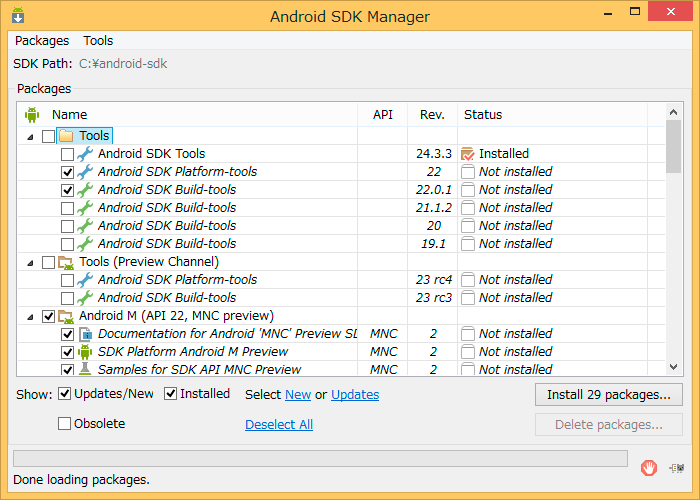The height and width of the screenshot is (500, 700).
Task: Enable the Obsolete checkbox
Action: click(64, 423)
